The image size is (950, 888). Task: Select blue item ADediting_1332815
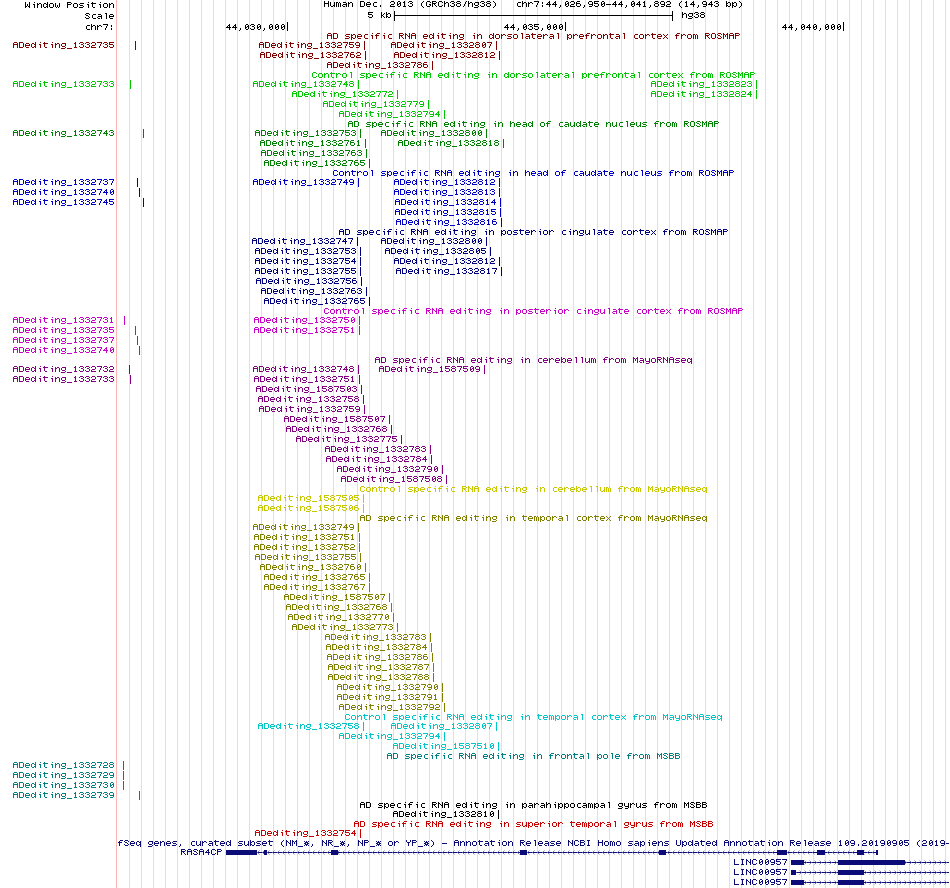[445, 213]
